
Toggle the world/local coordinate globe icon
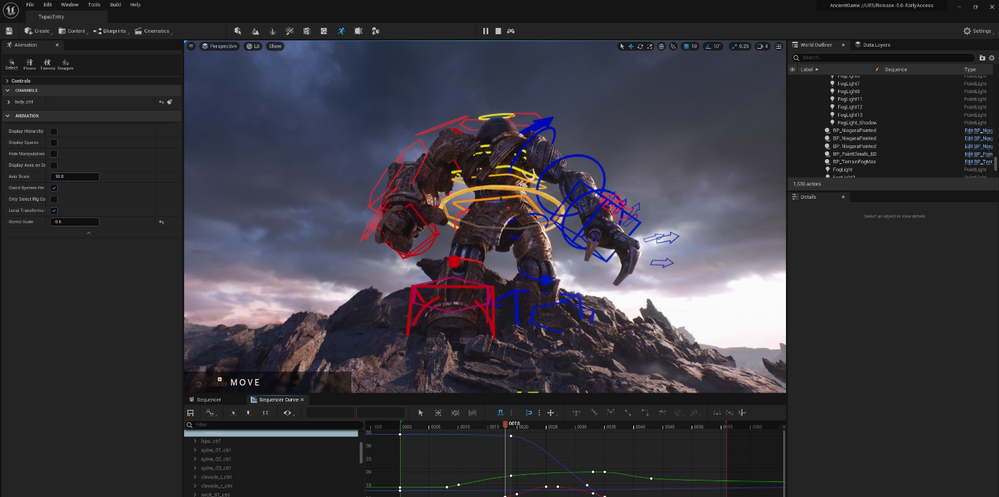tap(661, 46)
